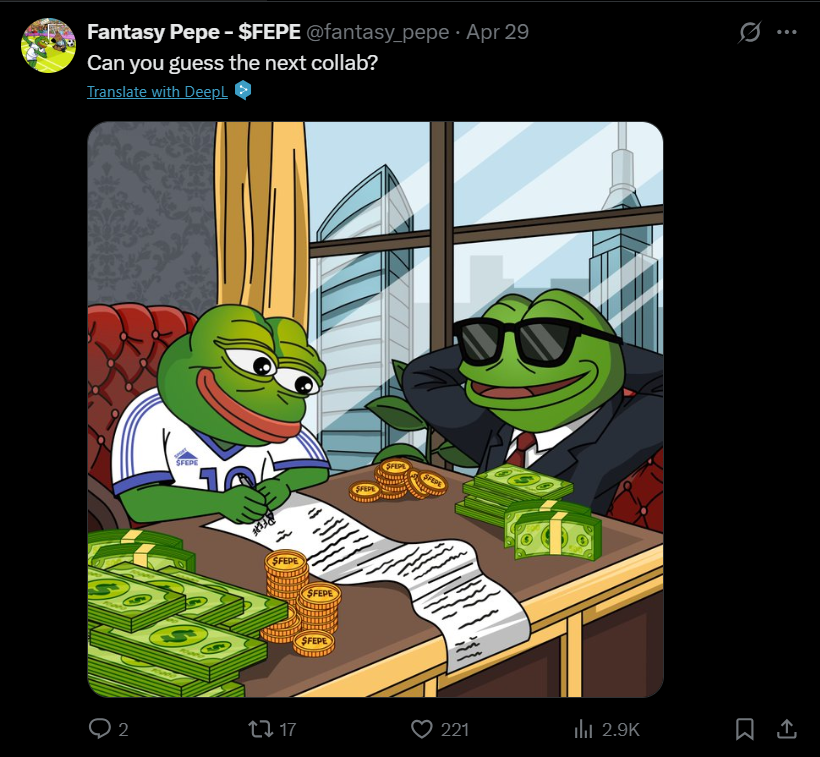Open the Pepe cartoon image attachment

(375, 409)
